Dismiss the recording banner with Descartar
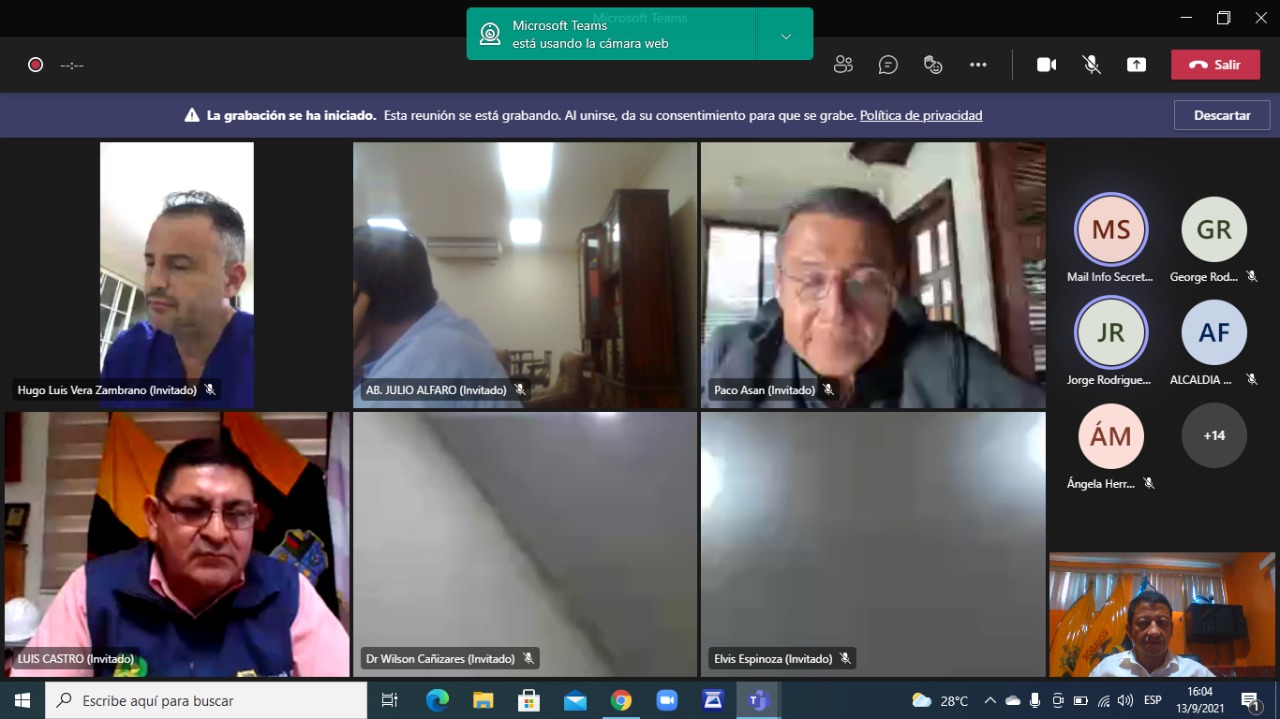This screenshot has width=1280, height=719. coord(1222,115)
